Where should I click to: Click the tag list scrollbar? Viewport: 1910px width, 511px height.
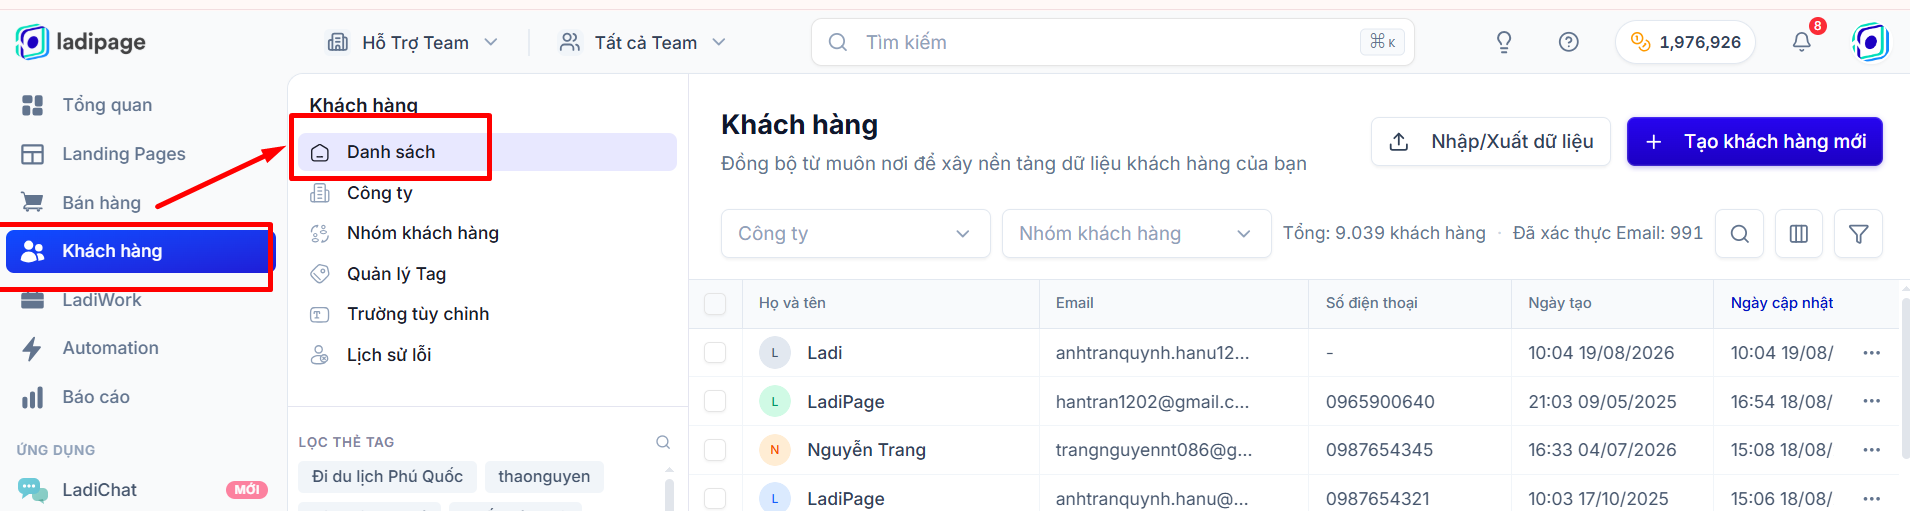tap(669, 494)
